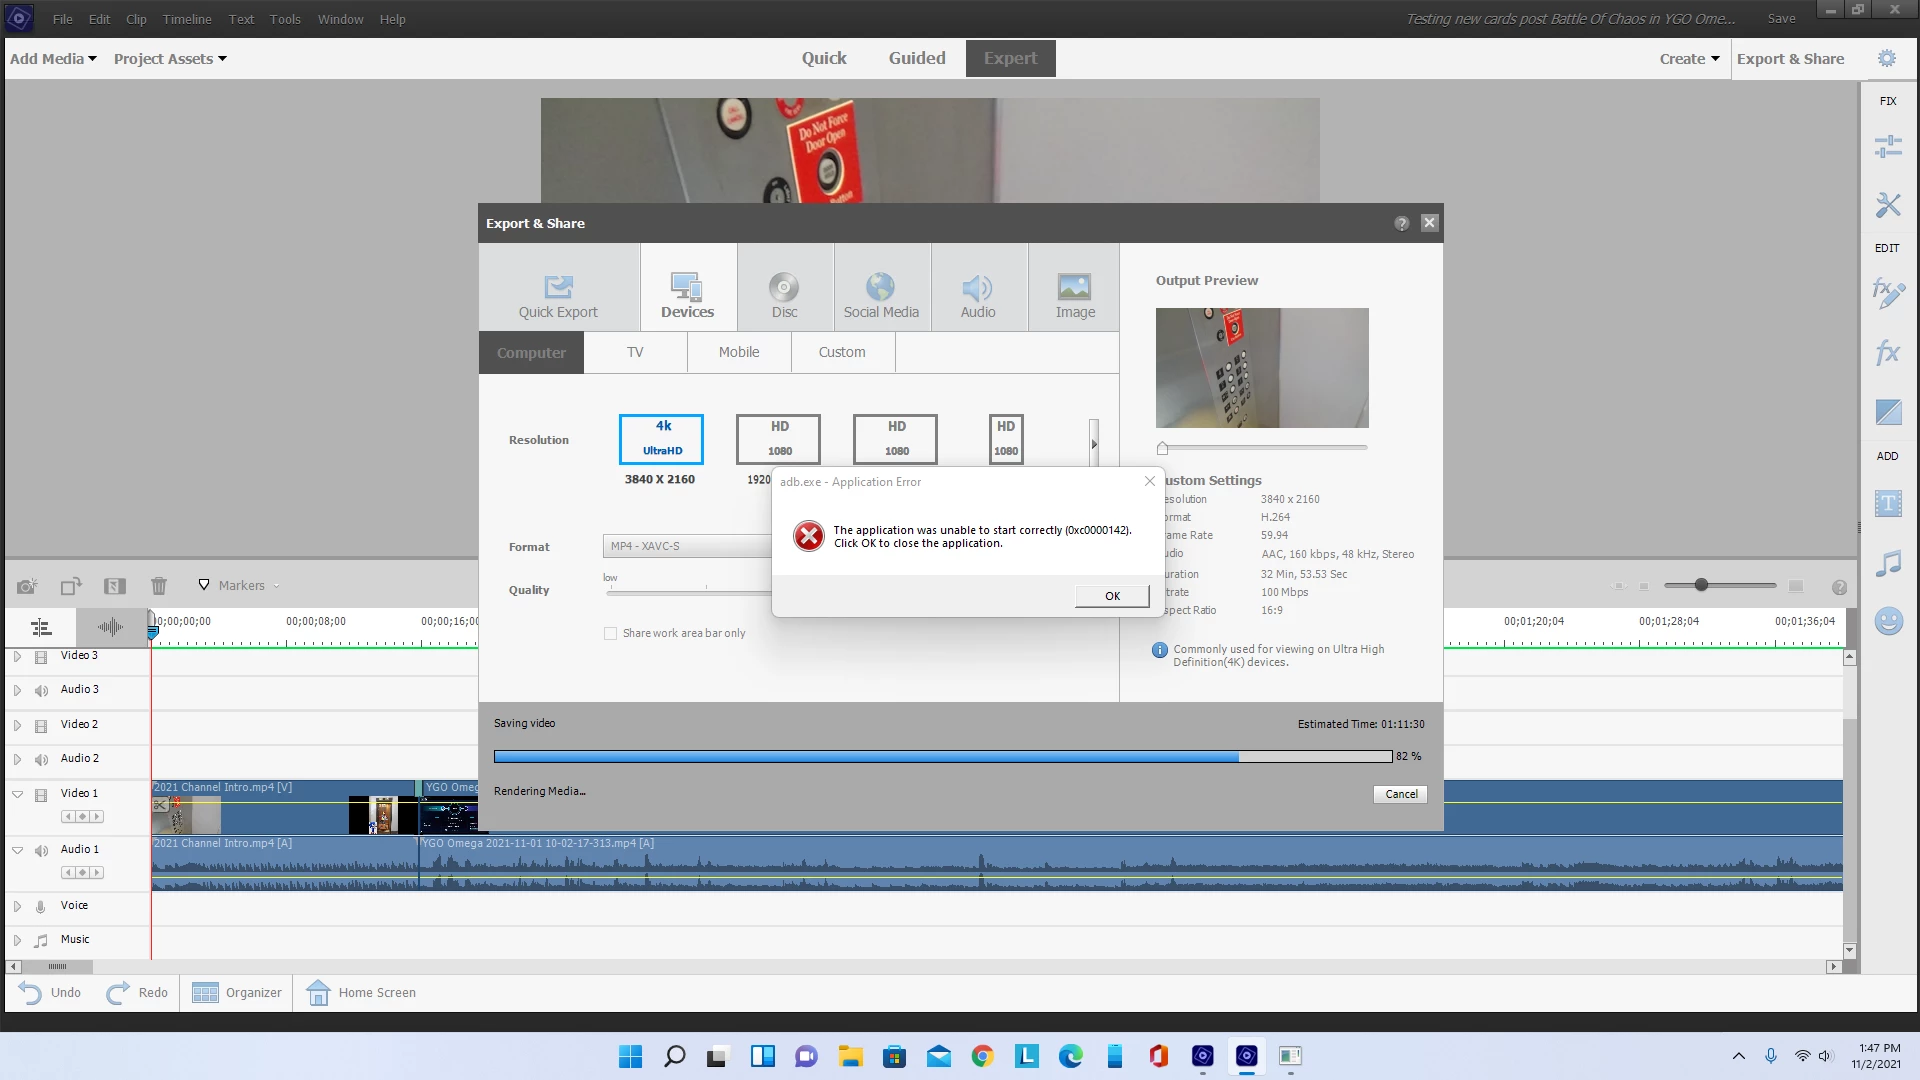Open the Titles and Text icon
1920x1080 pixels.
1887,504
